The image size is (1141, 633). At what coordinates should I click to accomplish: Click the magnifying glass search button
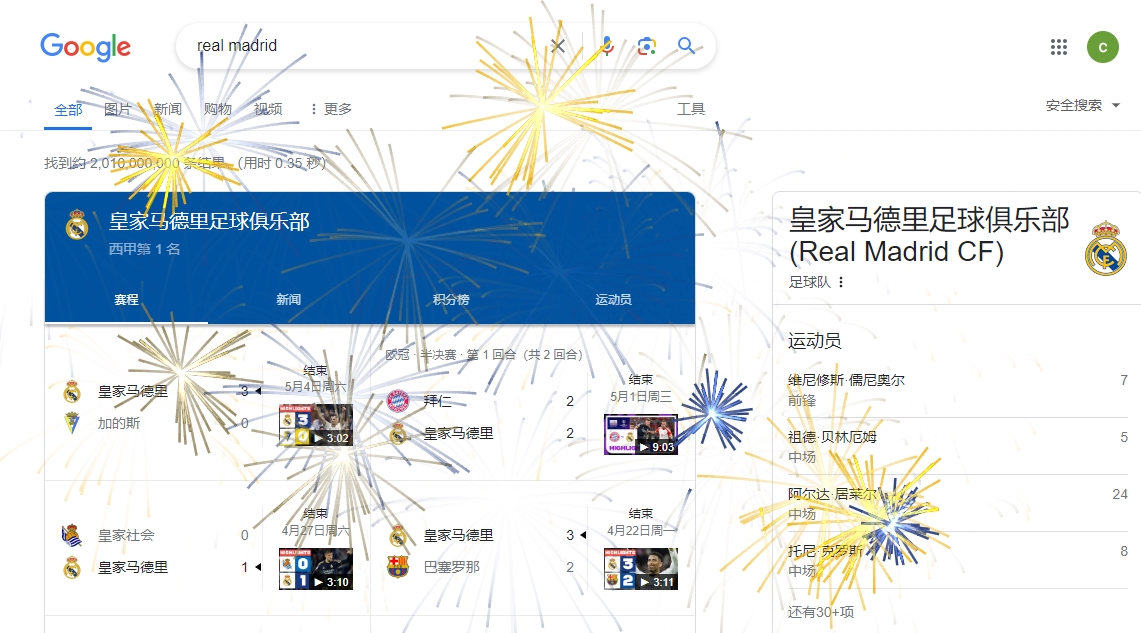pyautogui.click(x=685, y=46)
